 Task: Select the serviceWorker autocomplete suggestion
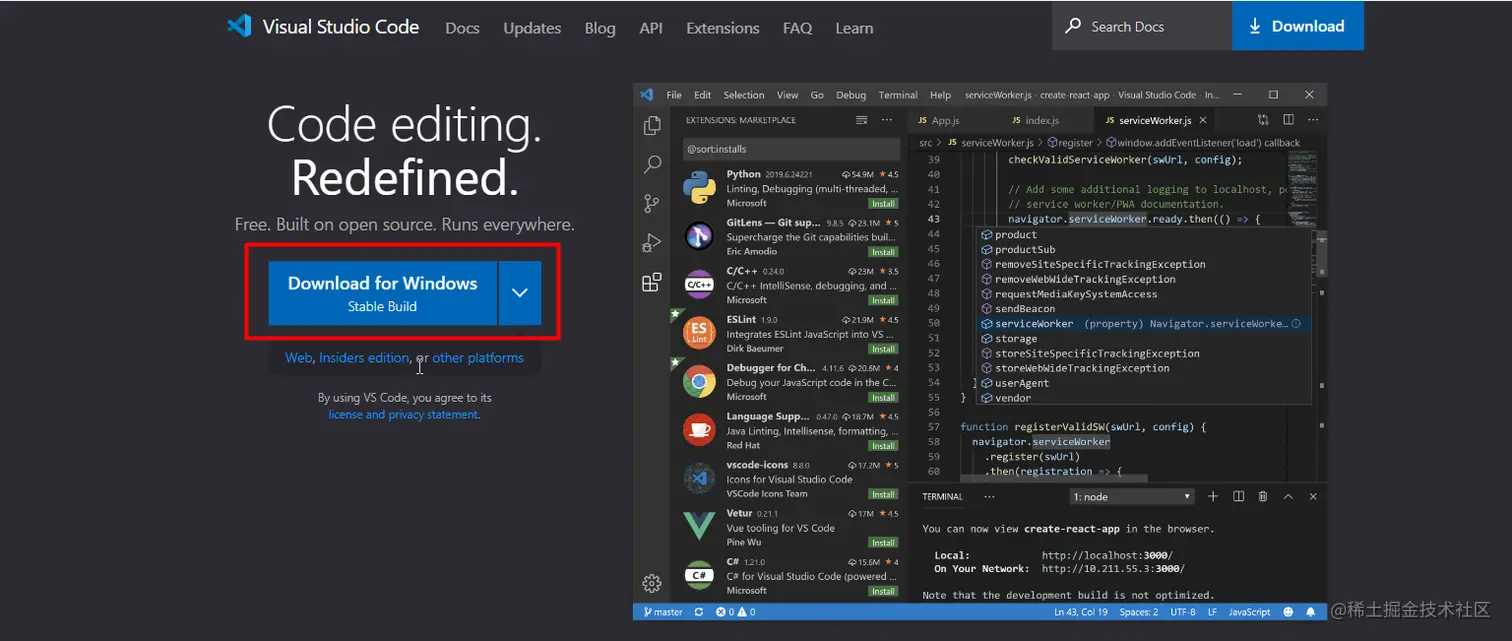[x=1142, y=324]
